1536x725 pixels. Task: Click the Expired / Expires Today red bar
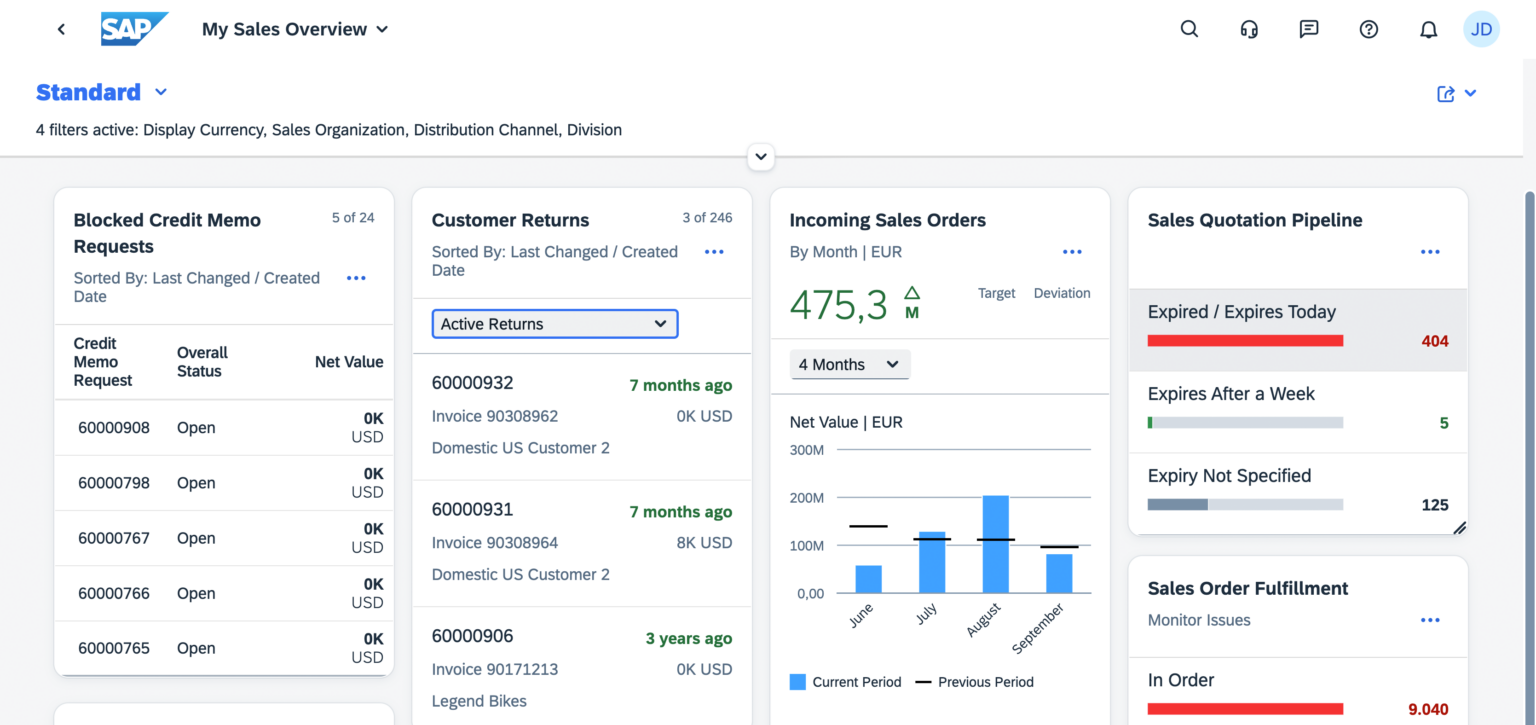pyautogui.click(x=1245, y=341)
